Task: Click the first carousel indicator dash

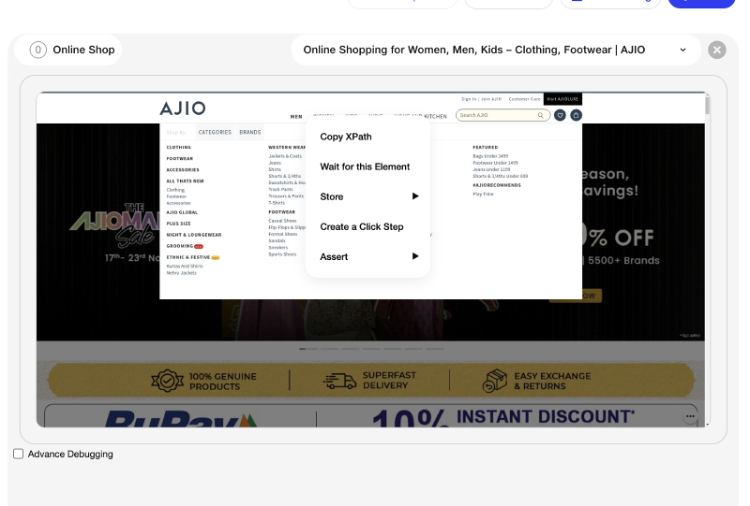Action: click(308, 349)
